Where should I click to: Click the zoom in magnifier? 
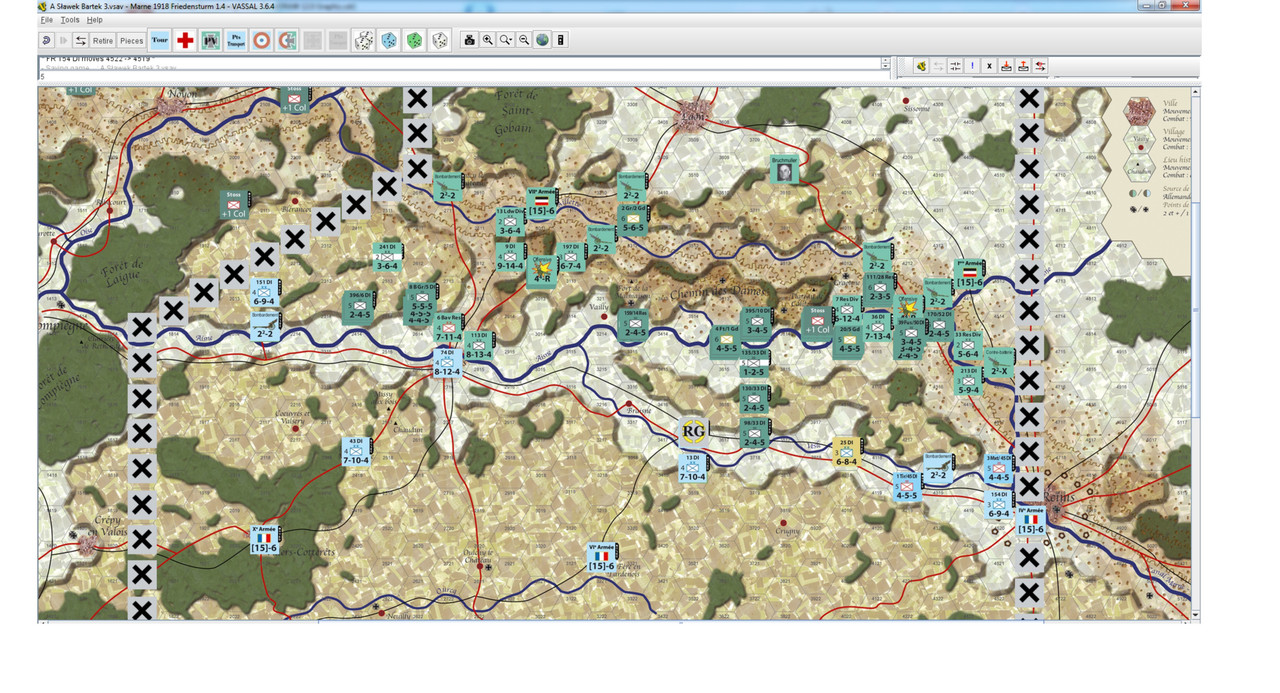tap(487, 40)
